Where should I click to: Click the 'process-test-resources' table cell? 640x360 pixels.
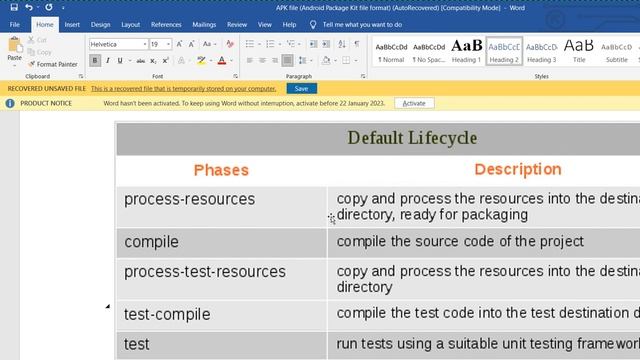(221, 279)
